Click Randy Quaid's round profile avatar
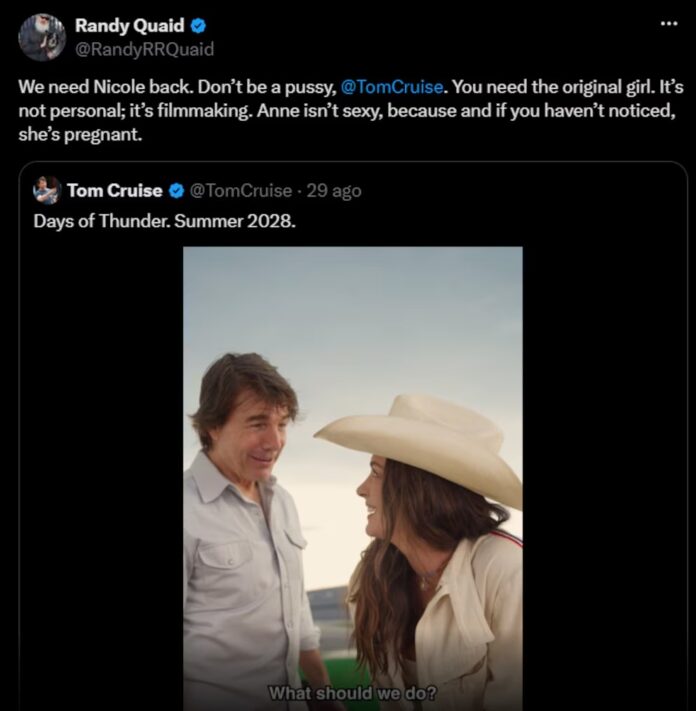The height and width of the screenshot is (711, 696). (42, 37)
